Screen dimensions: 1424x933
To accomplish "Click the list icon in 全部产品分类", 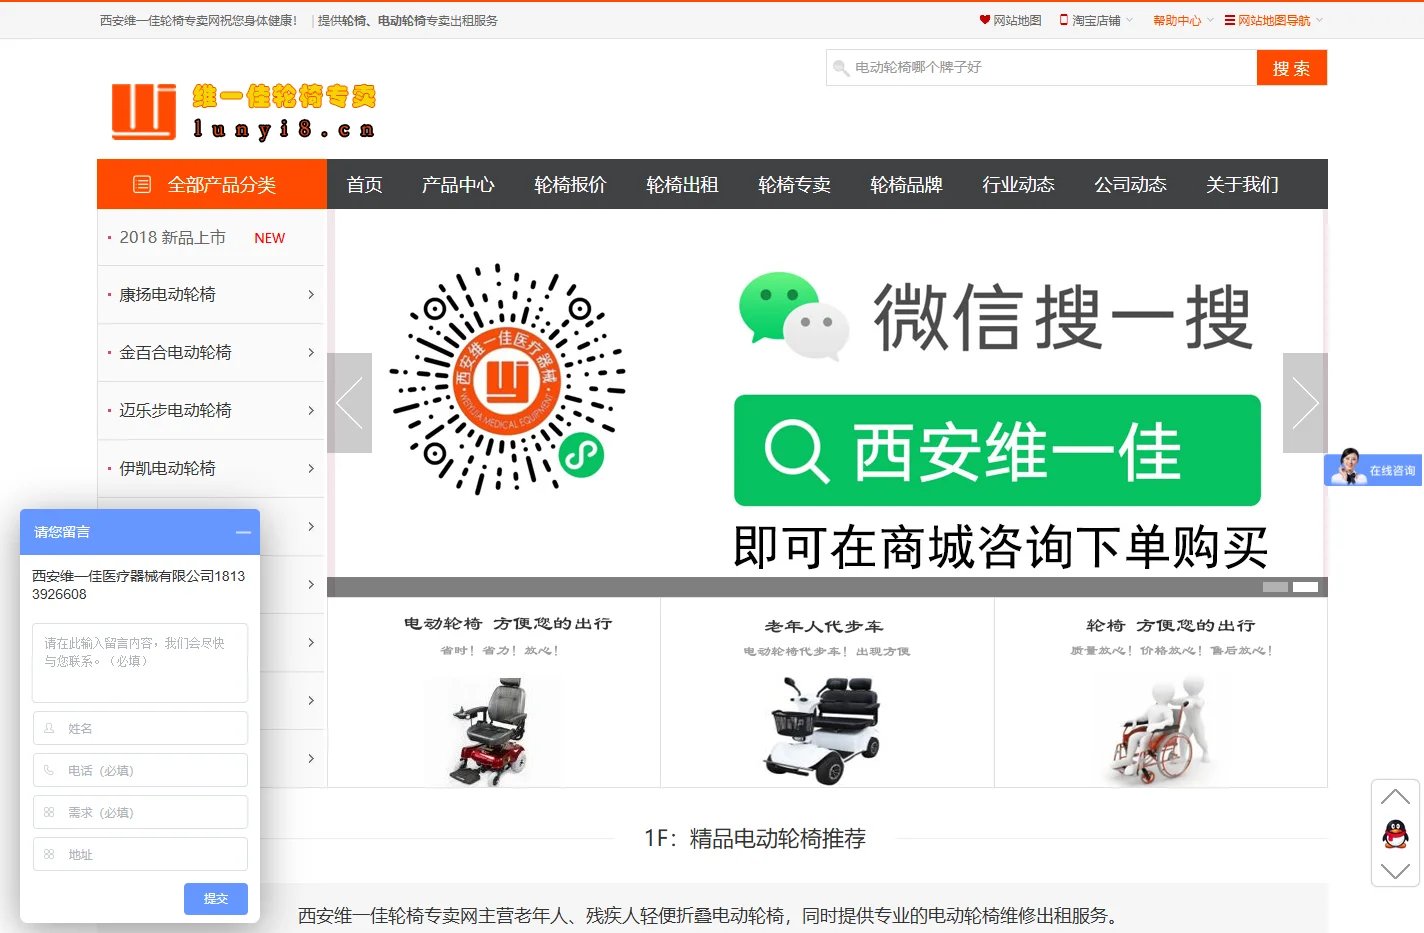I will pos(142,184).
